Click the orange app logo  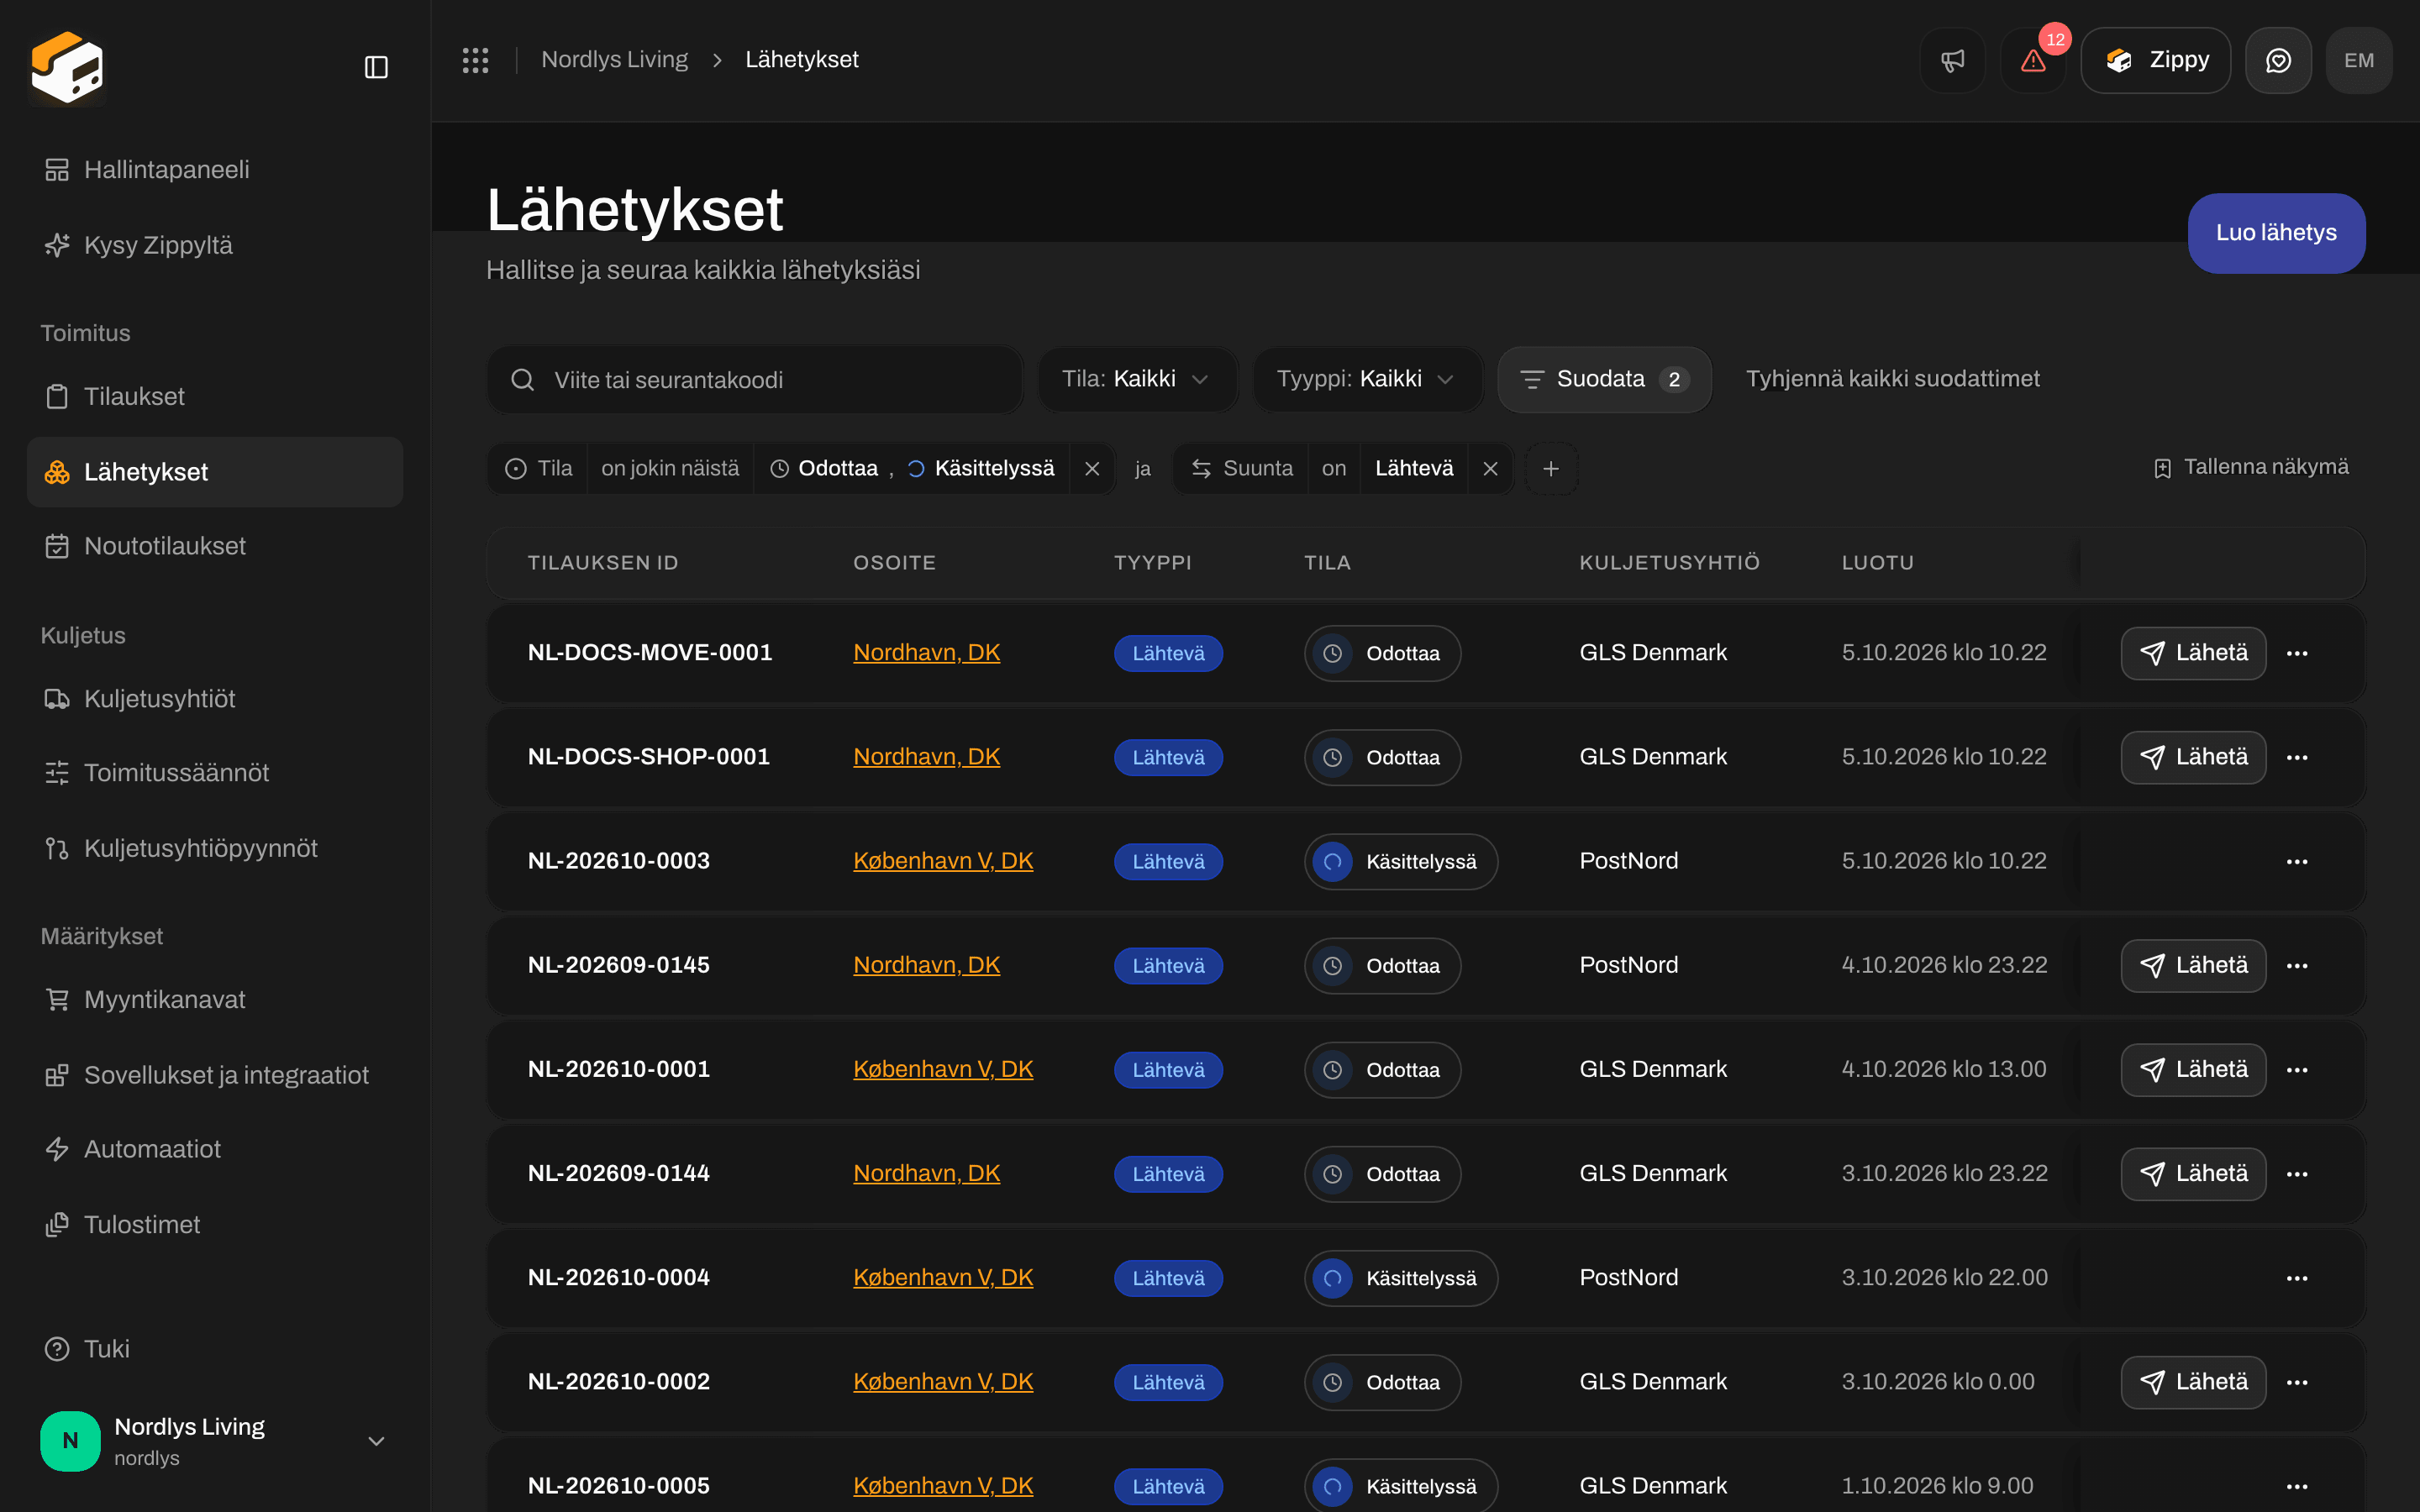67,67
